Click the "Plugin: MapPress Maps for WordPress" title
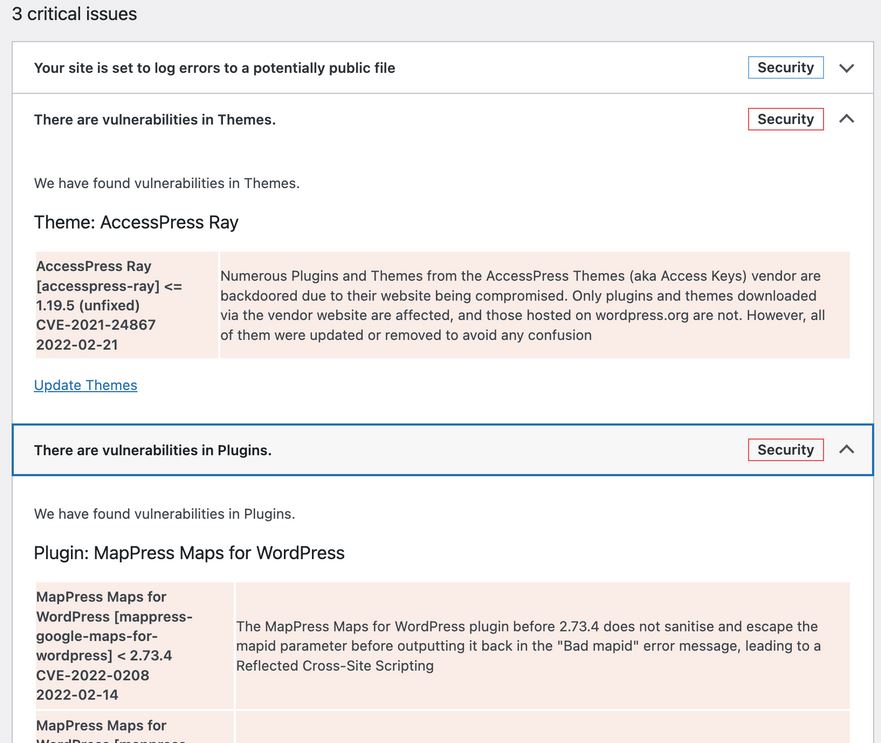881x743 pixels. pos(189,553)
